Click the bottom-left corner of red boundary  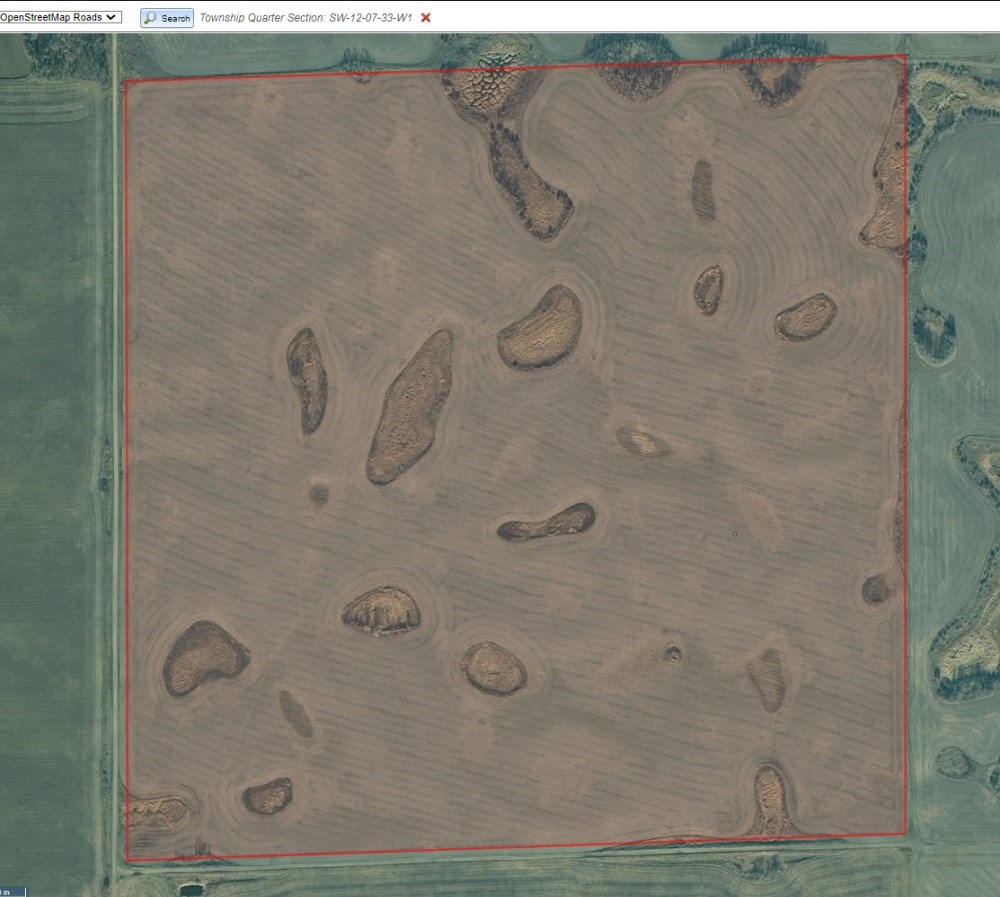128,860
